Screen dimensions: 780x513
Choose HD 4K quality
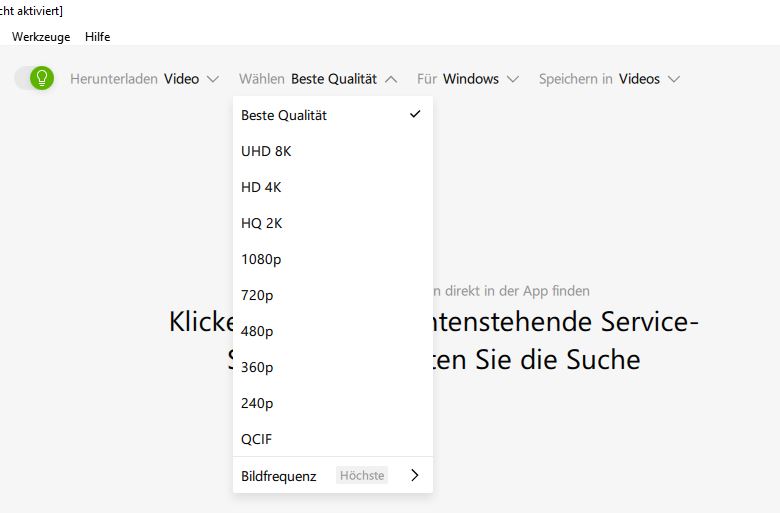262,187
